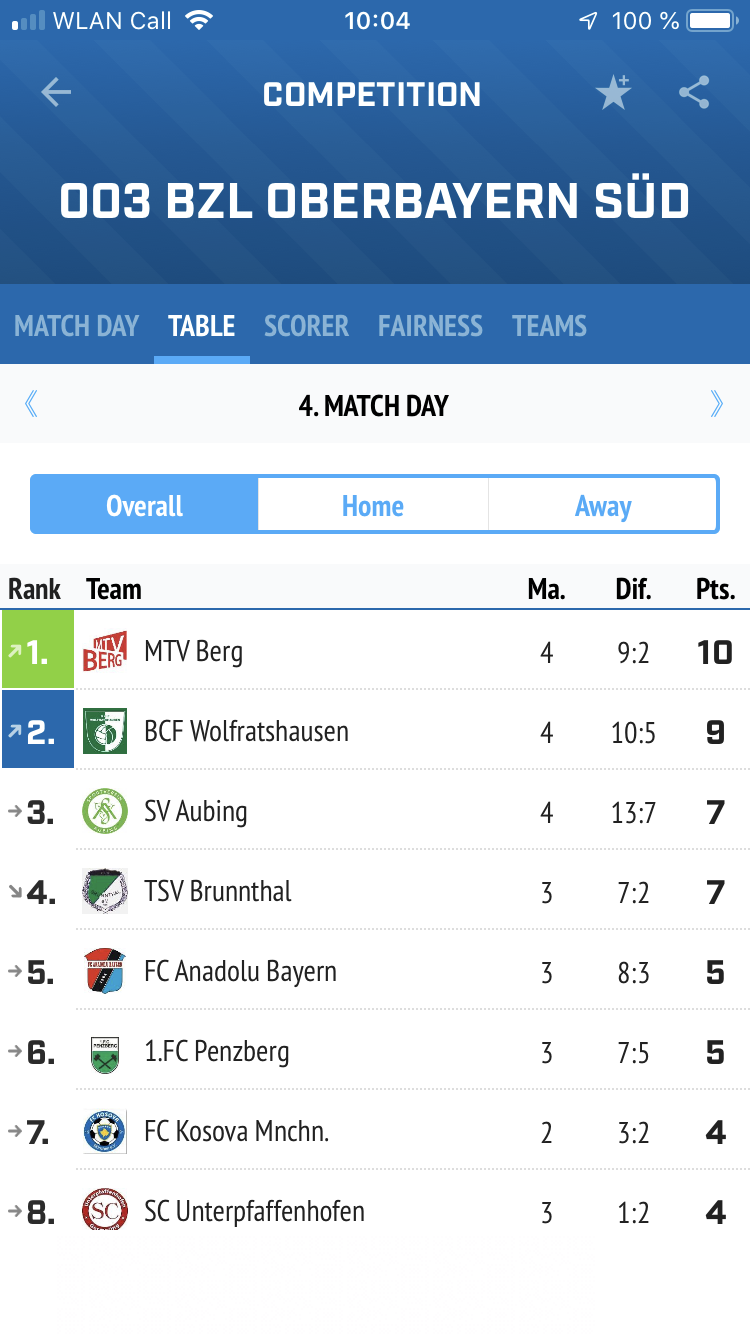Select SC Unterpfaffenhofen team name
750x1334 pixels.
254,1212
